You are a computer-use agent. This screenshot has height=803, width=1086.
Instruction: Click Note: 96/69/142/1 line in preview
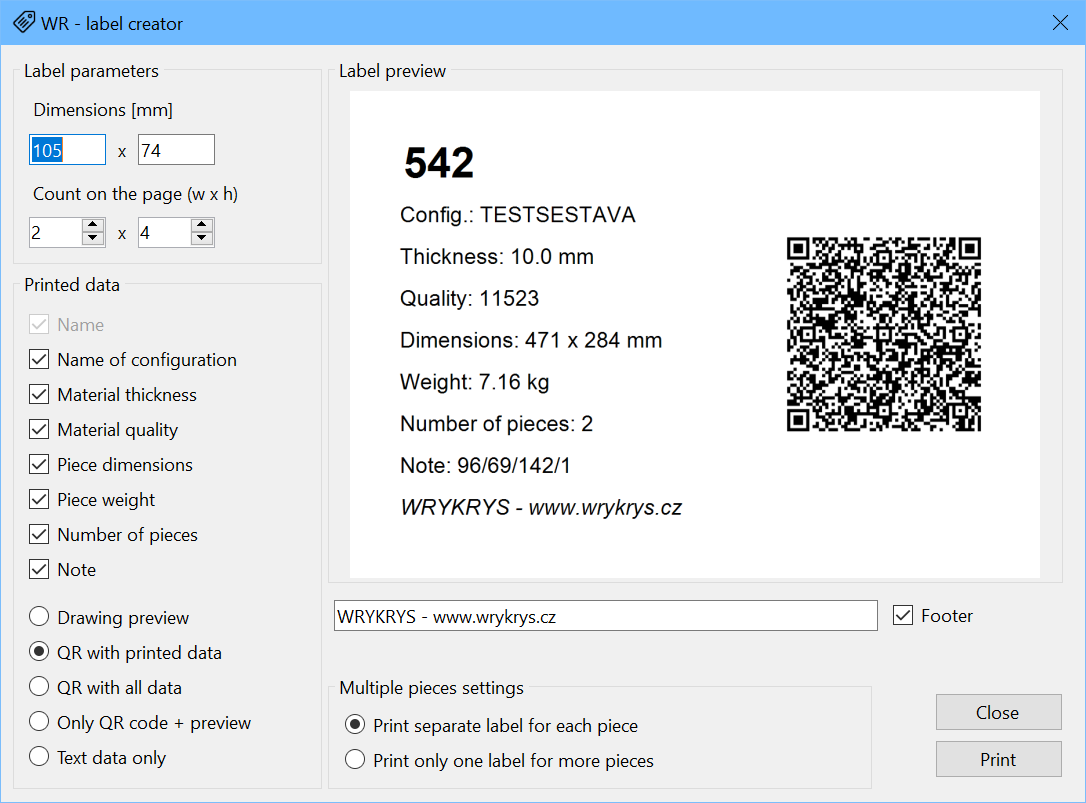click(x=485, y=466)
